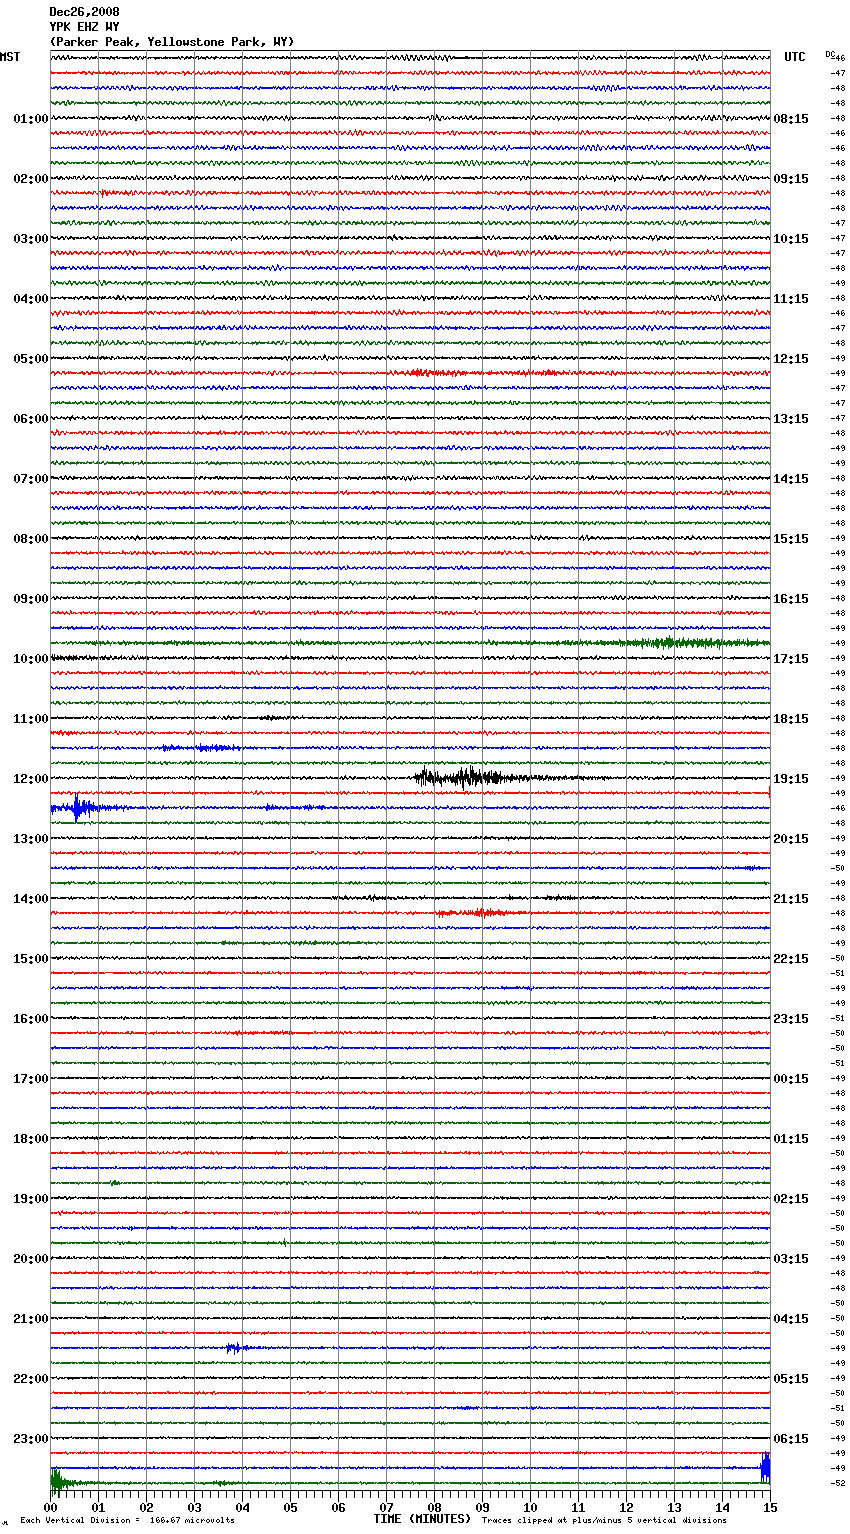Click the blue spike at end of 23:30 trace

click(765, 1467)
